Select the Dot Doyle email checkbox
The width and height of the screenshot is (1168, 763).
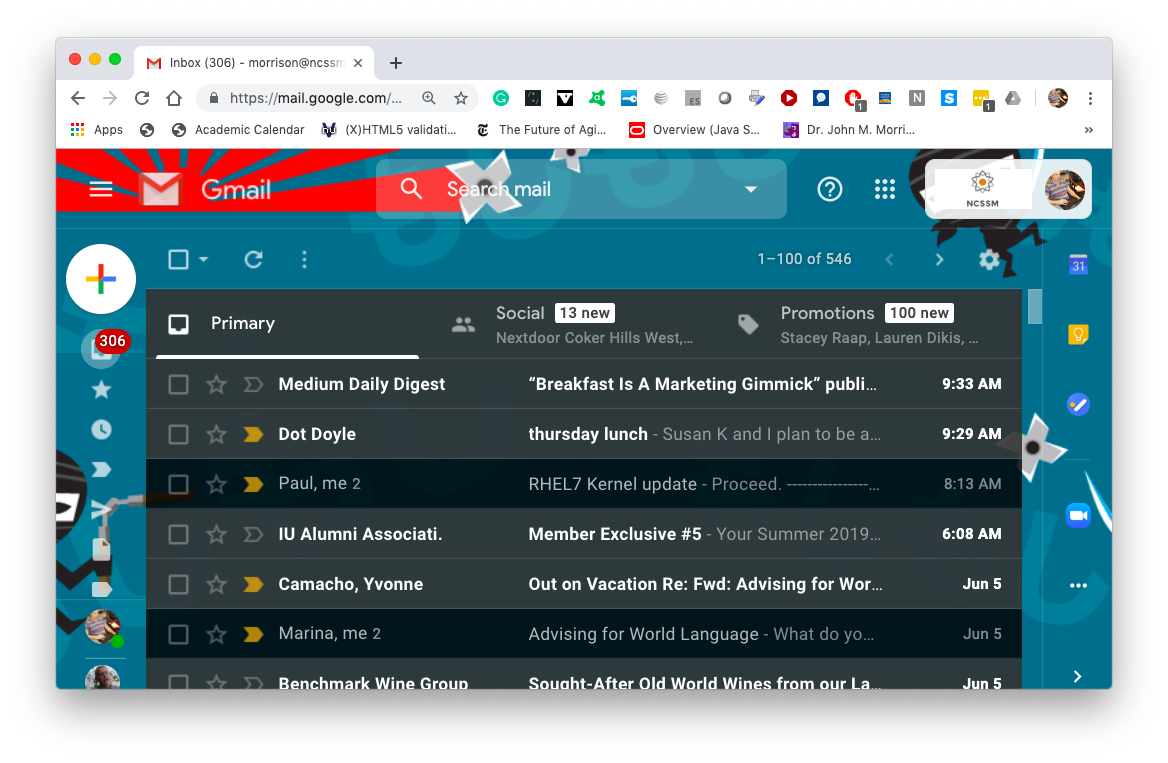coord(178,434)
